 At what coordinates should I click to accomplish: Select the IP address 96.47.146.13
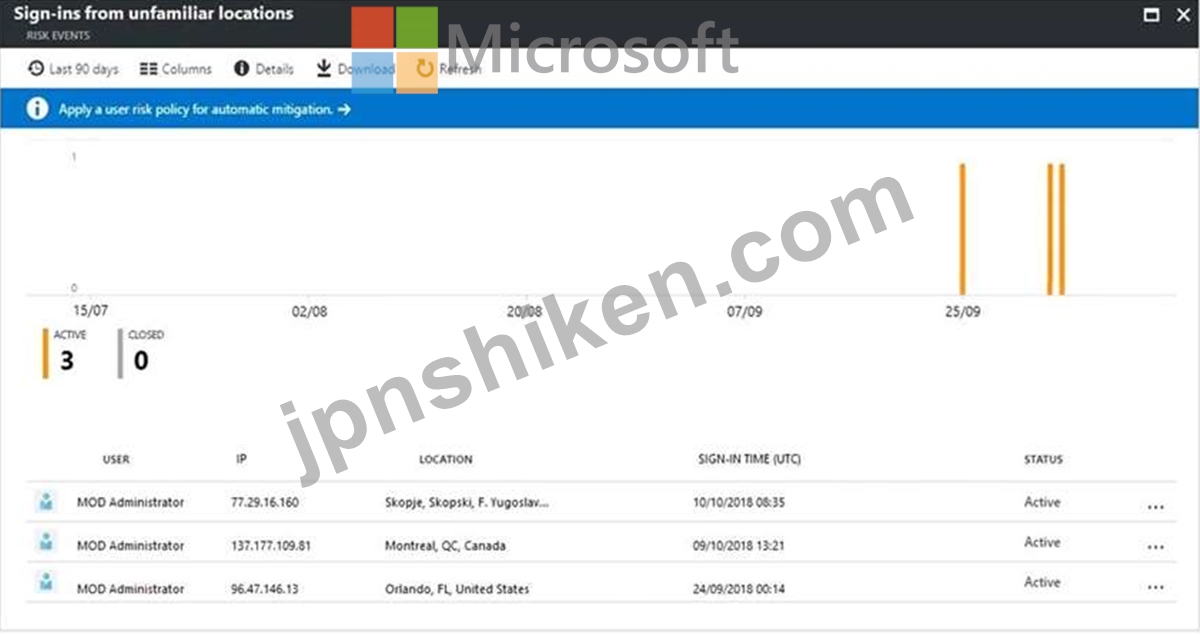point(264,589)
